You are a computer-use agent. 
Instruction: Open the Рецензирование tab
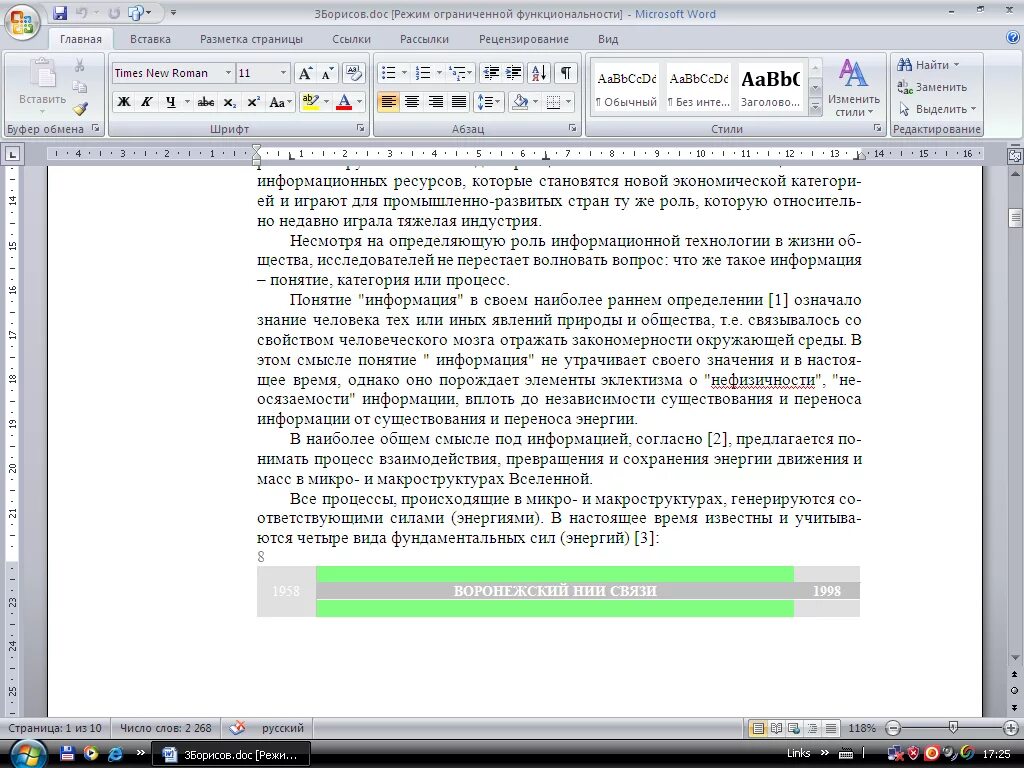pos(524,39)
